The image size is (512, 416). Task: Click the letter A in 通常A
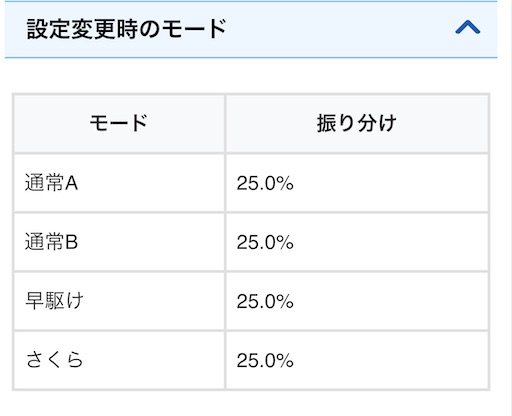(x=71, y=183)
